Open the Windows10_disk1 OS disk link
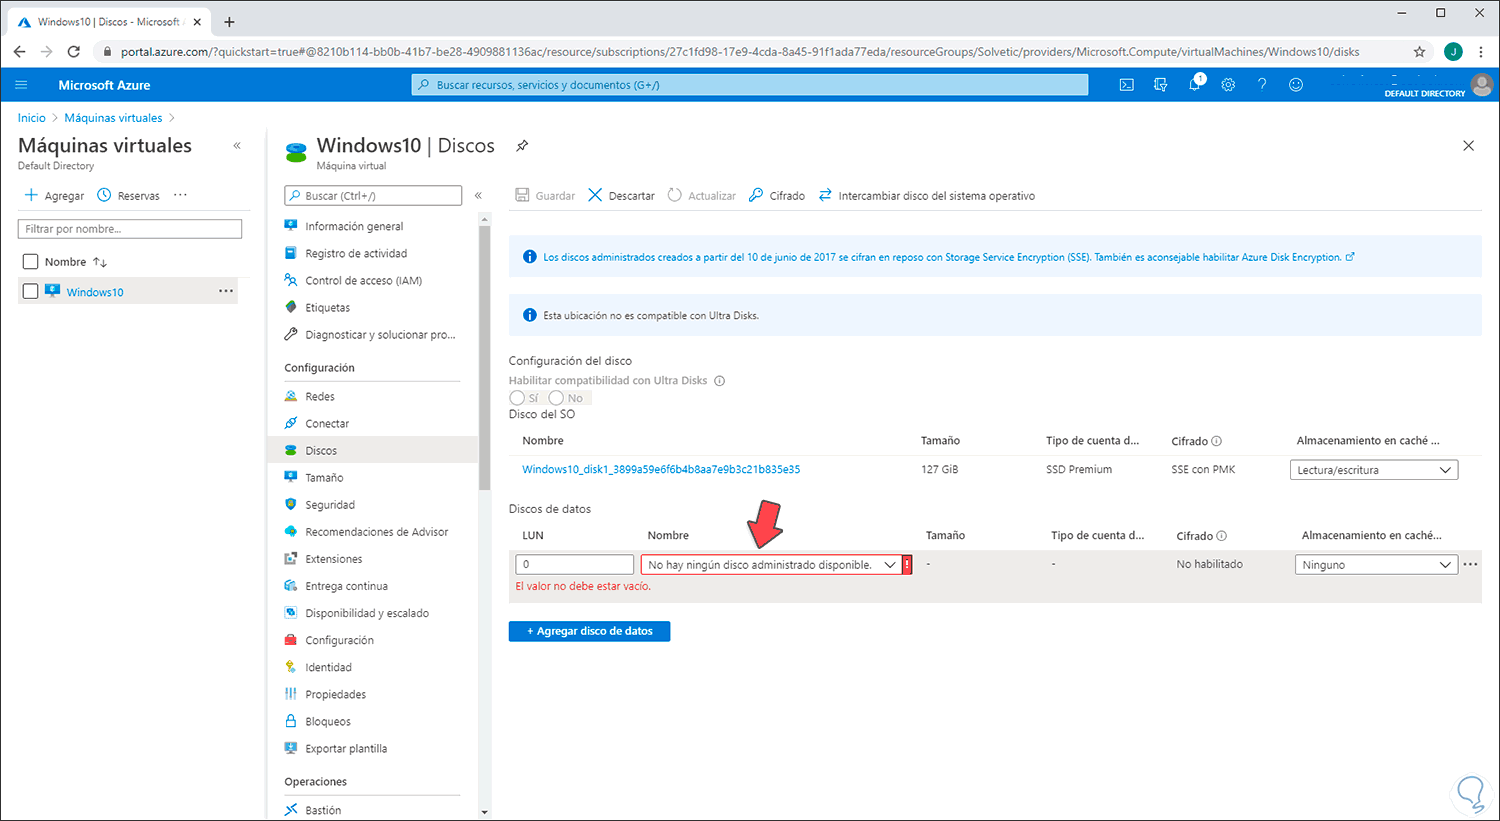The height and width of the screenshot is (821, 1500). pyautogui.click(x=661, y=469)
